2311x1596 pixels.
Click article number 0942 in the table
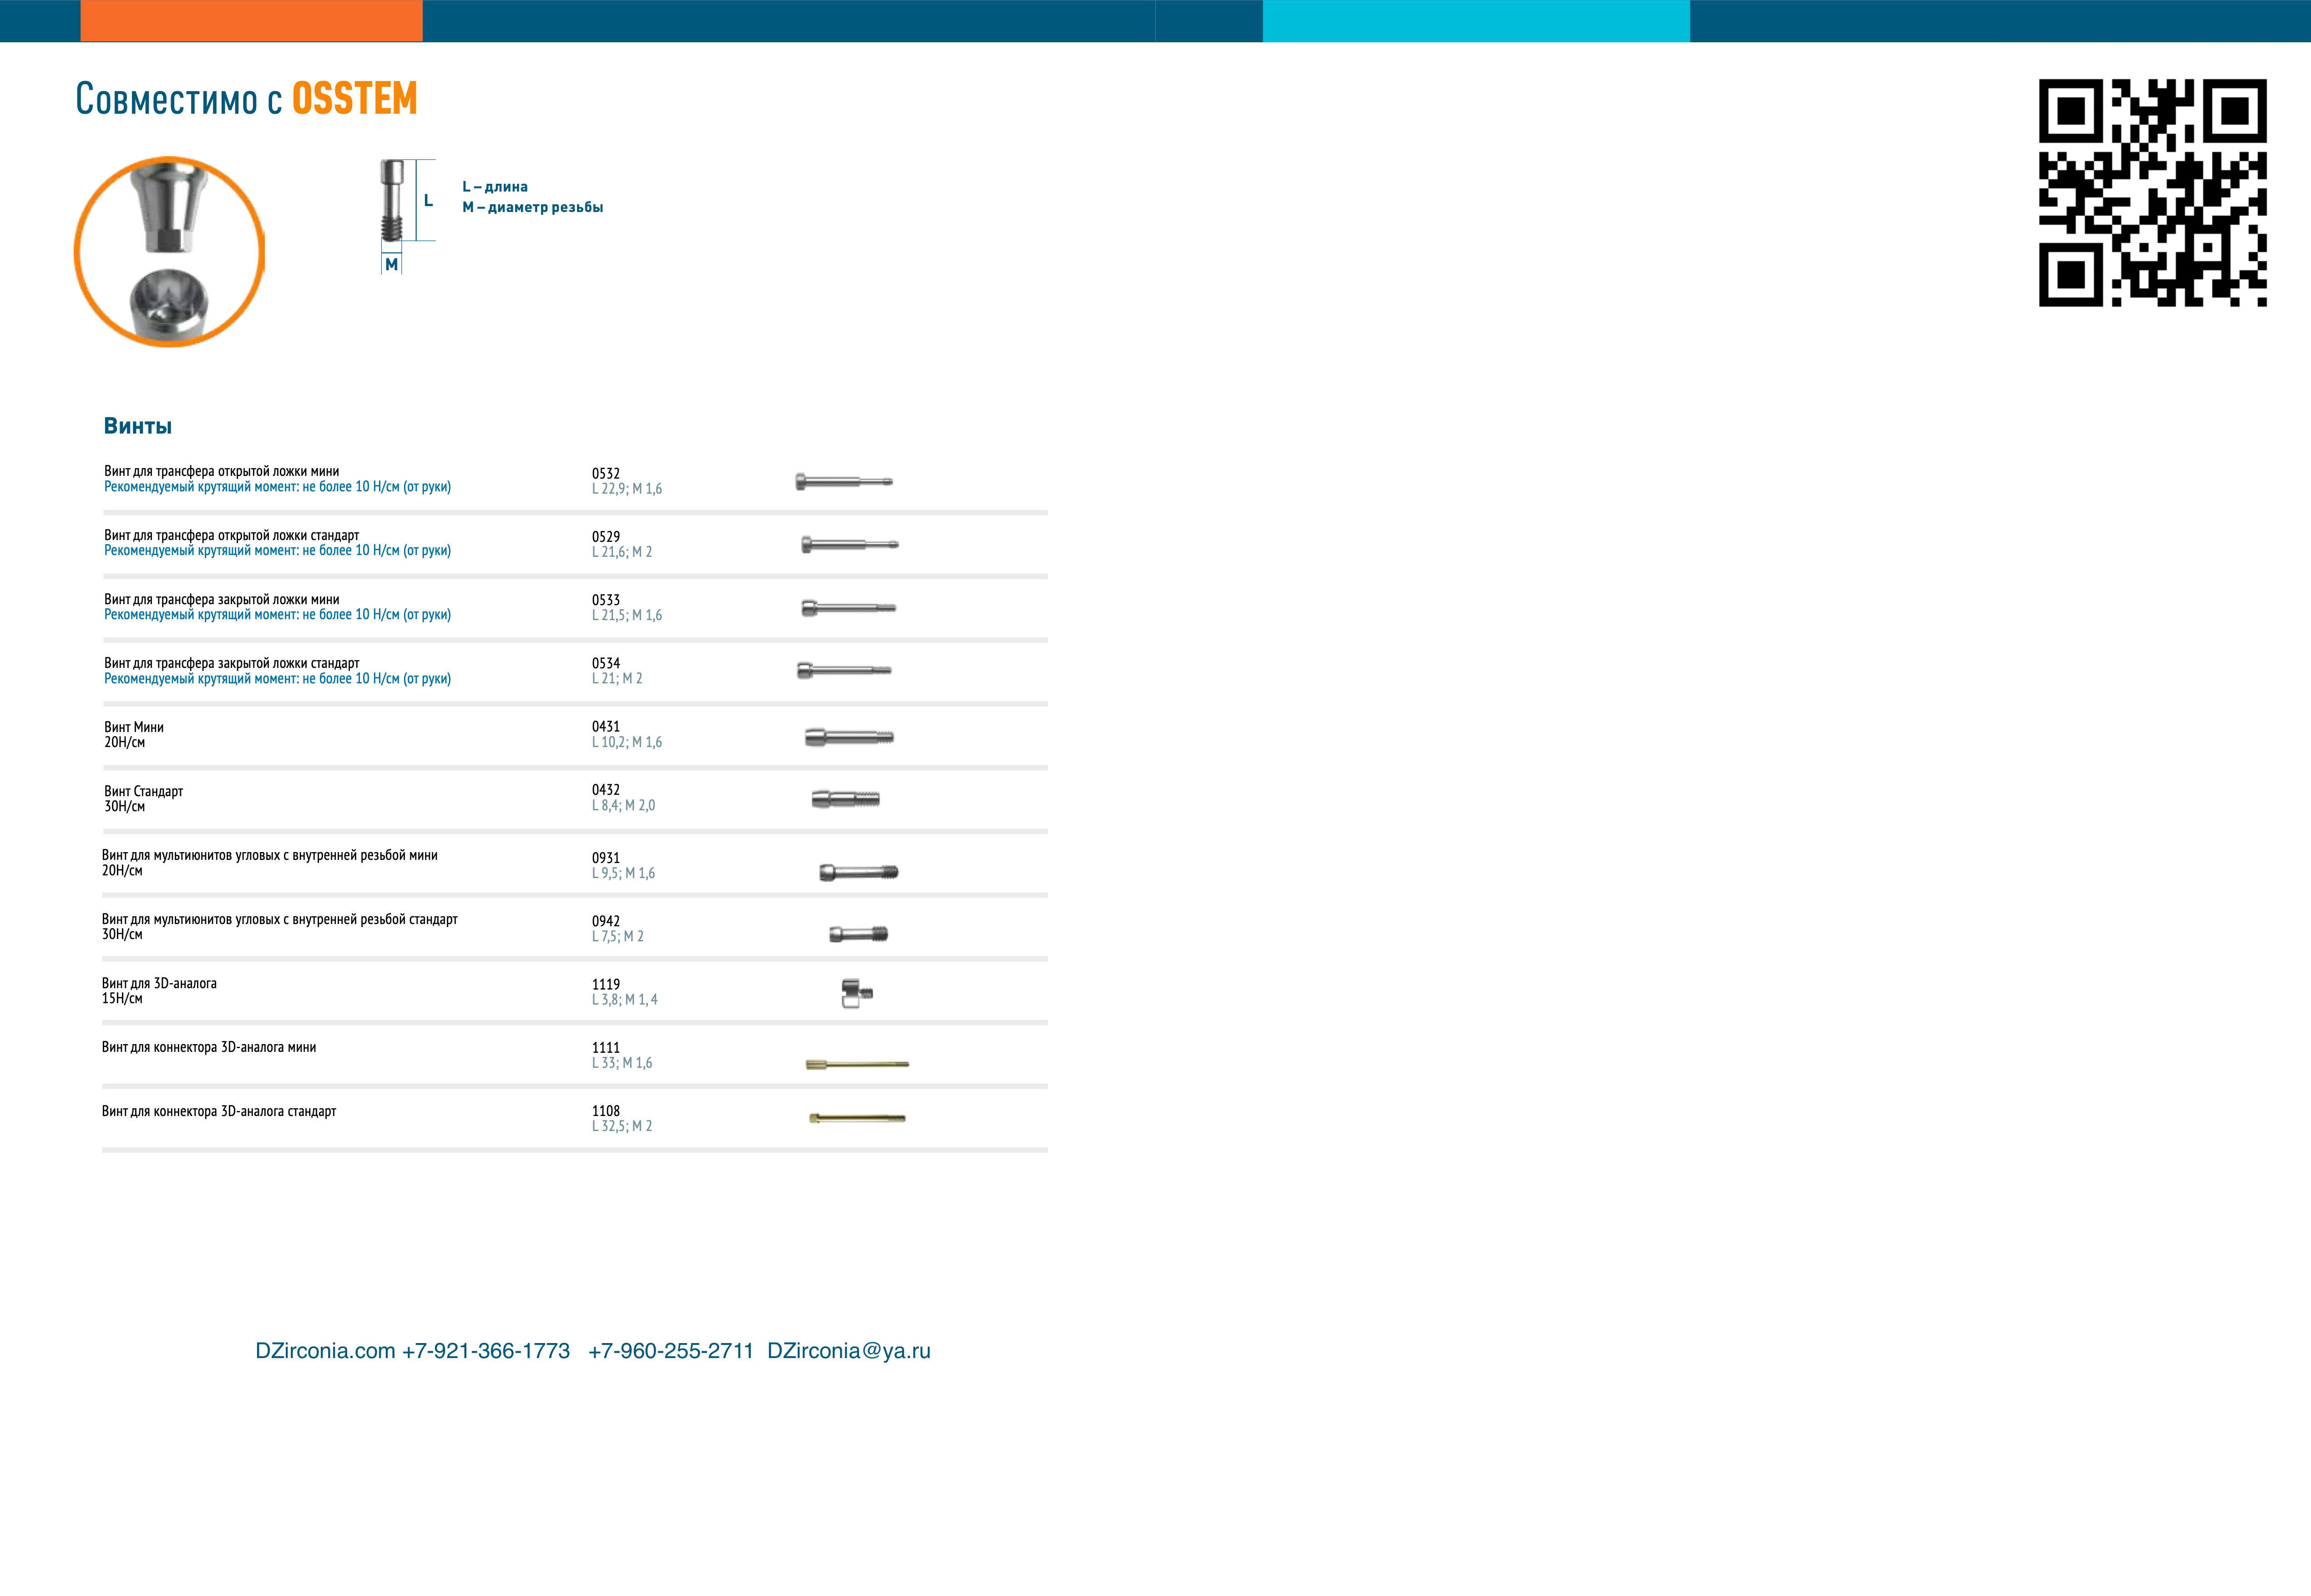pos(605,921)
